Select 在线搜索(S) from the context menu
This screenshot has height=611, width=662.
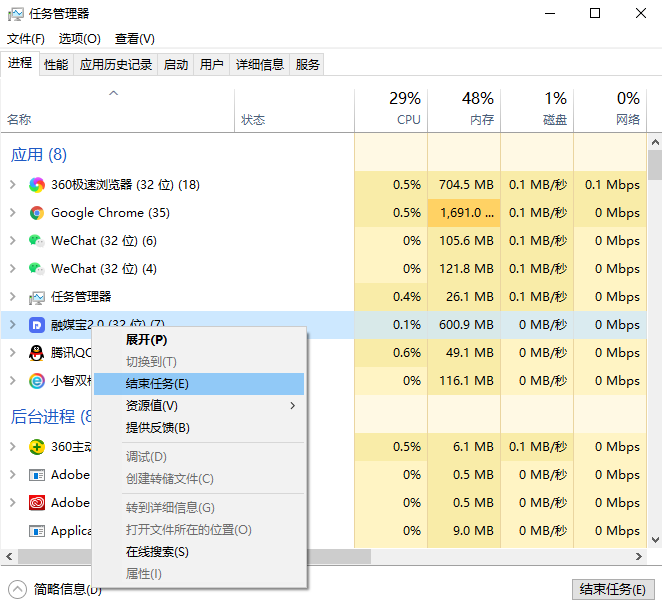[x=157, y=552]
